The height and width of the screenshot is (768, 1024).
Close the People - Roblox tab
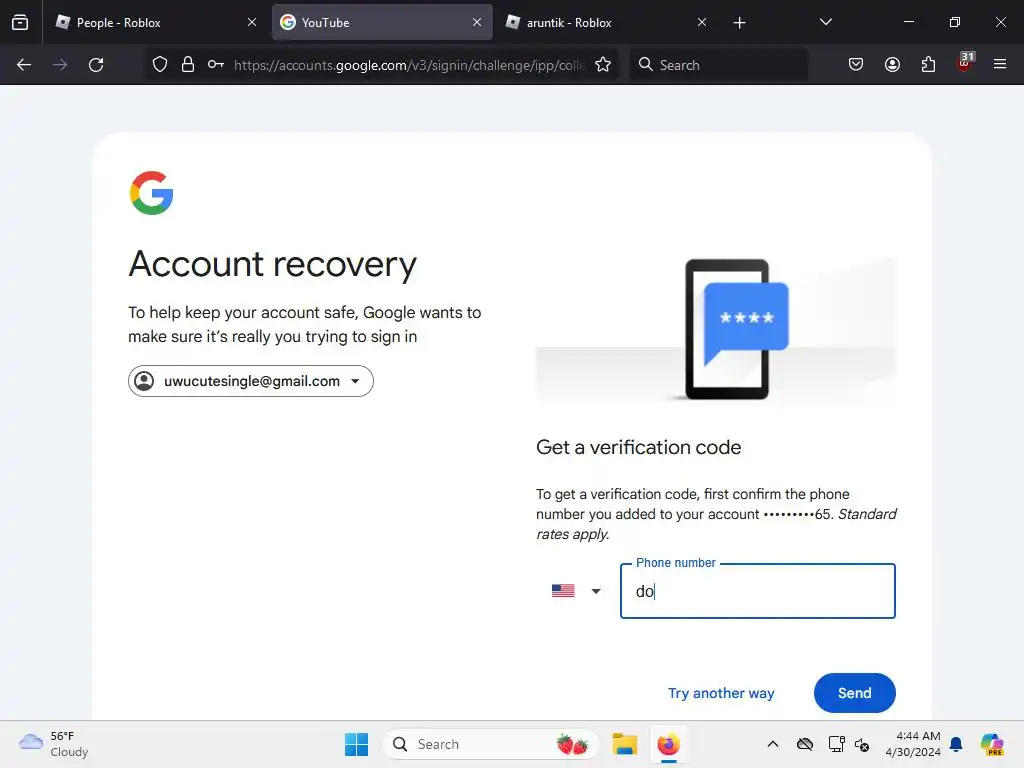[x=252, y=22]
